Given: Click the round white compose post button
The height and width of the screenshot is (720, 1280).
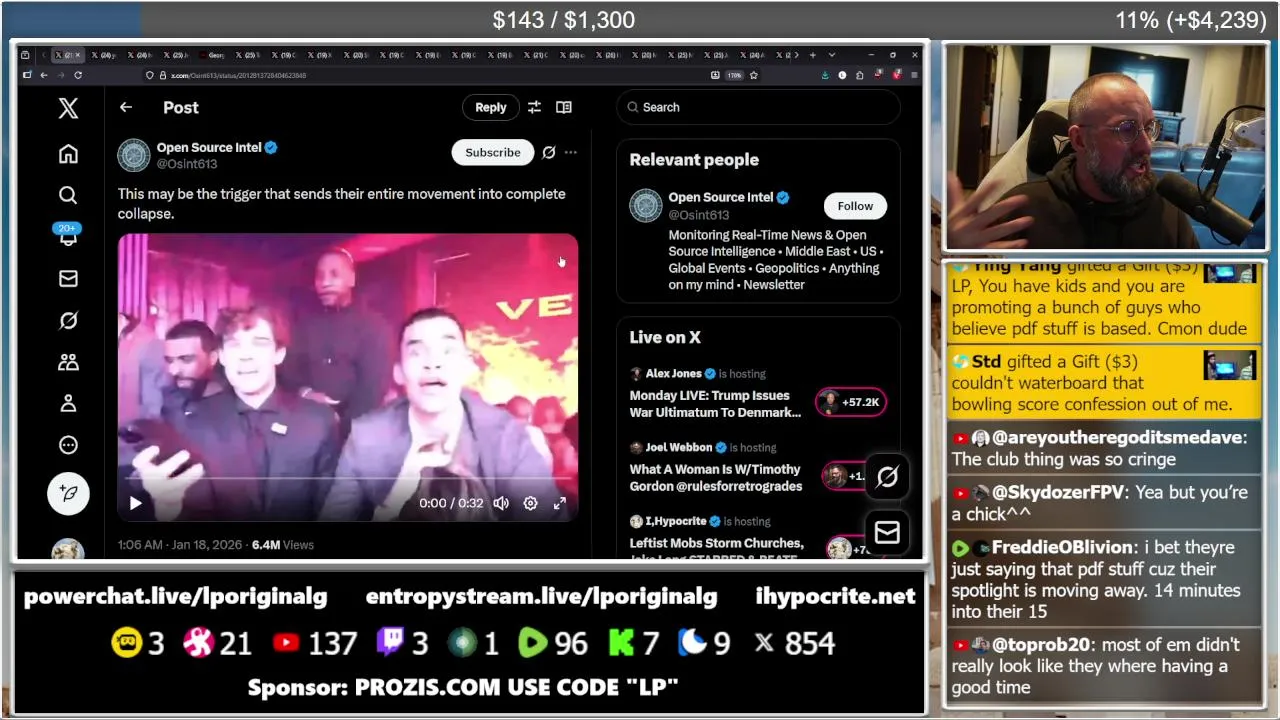Looking at the screenshot, I should pos(68,493).
